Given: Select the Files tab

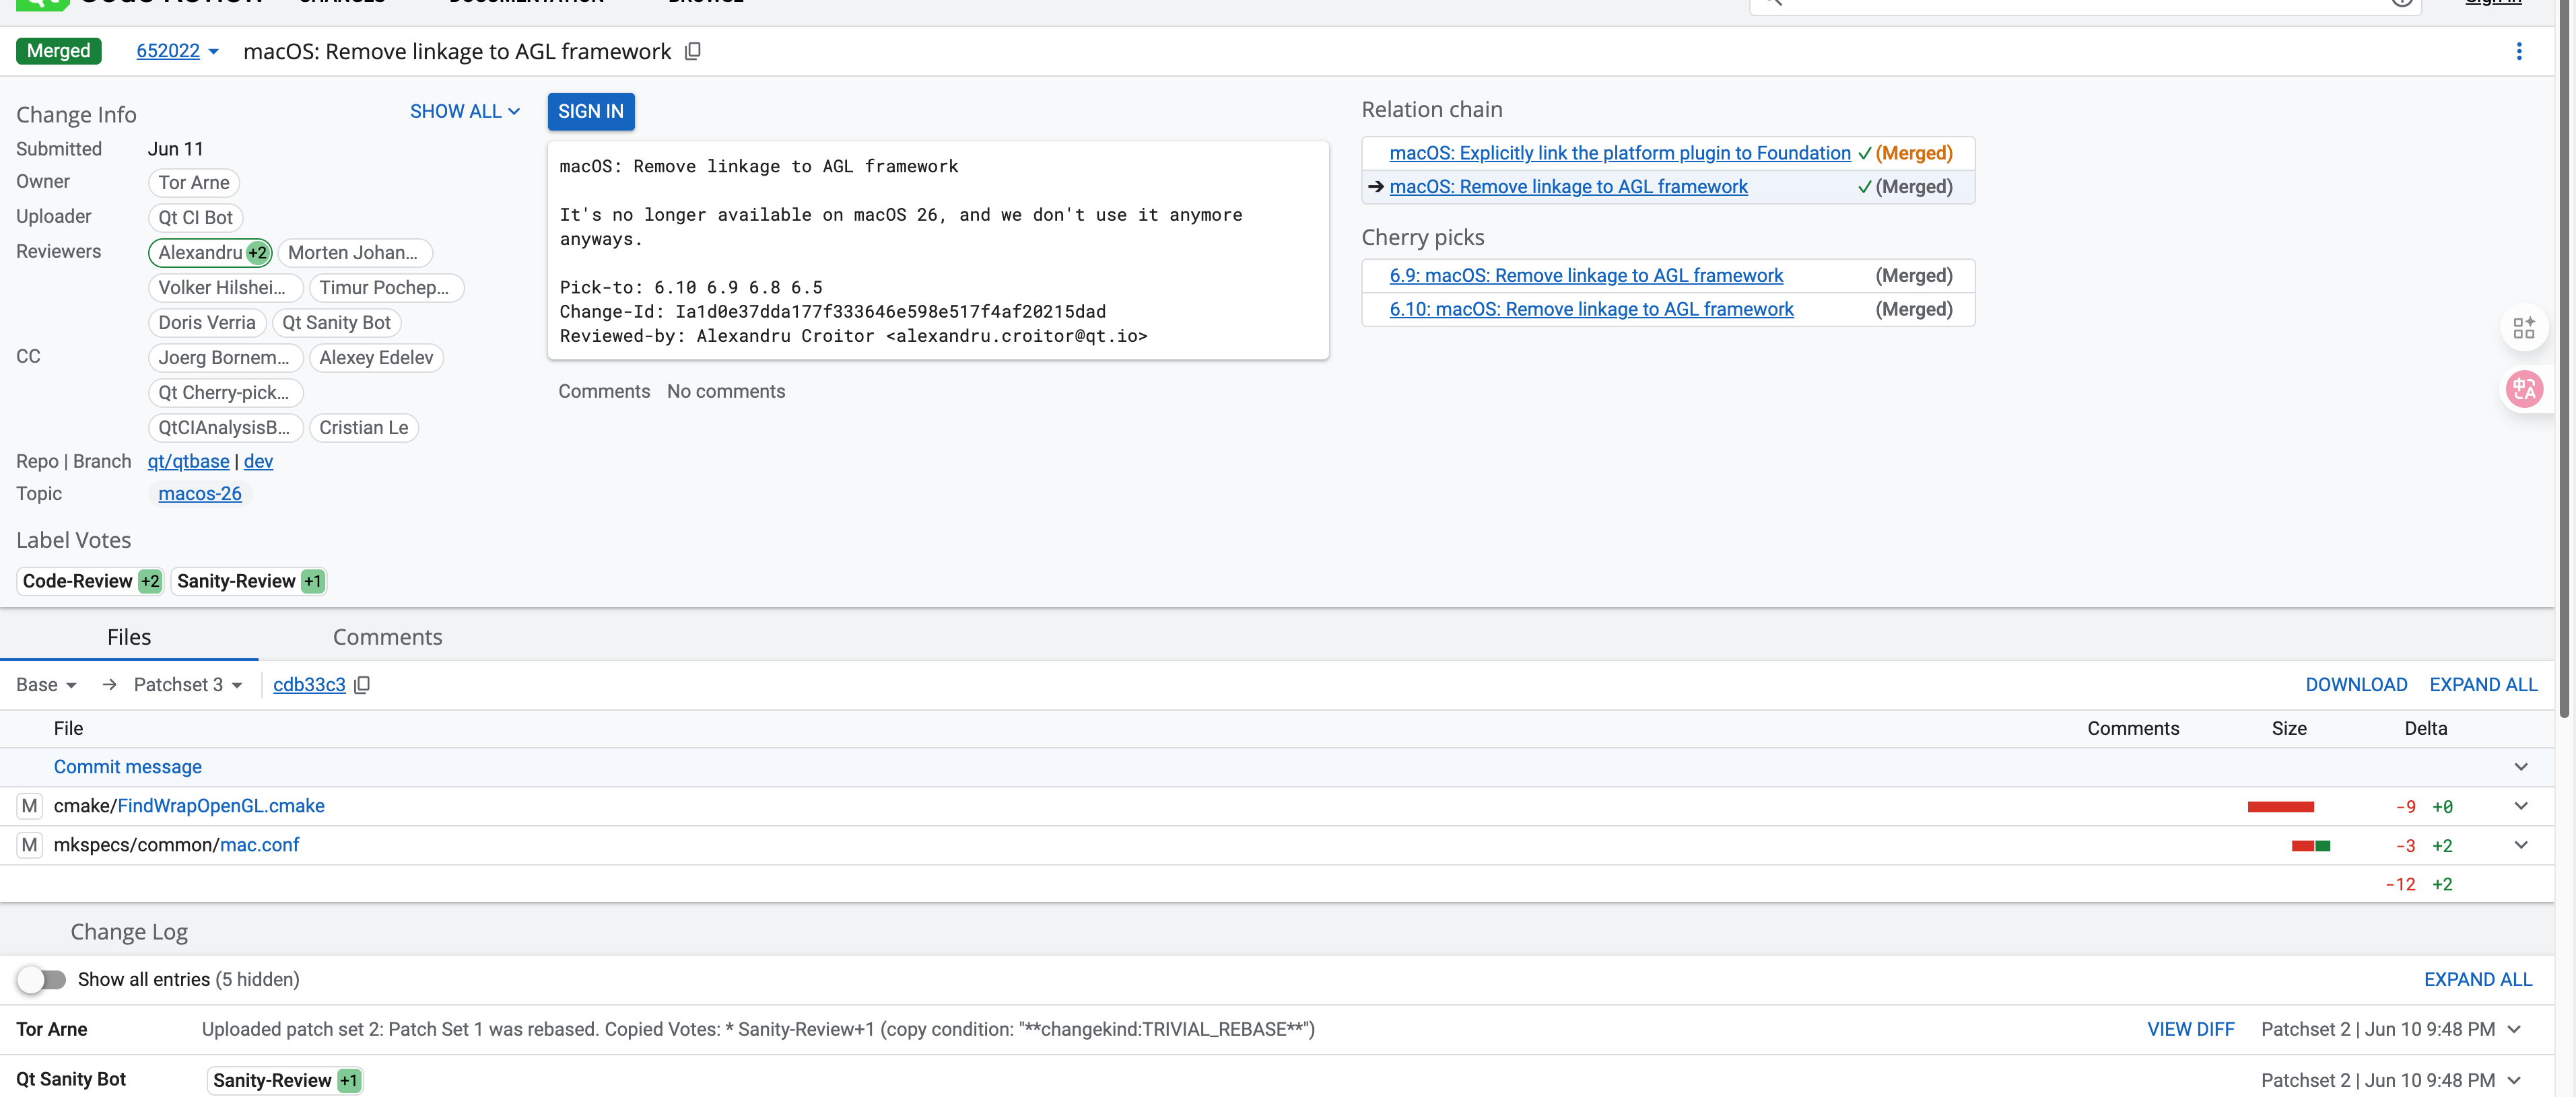Looking at the screenshot, I should (129, 637).
